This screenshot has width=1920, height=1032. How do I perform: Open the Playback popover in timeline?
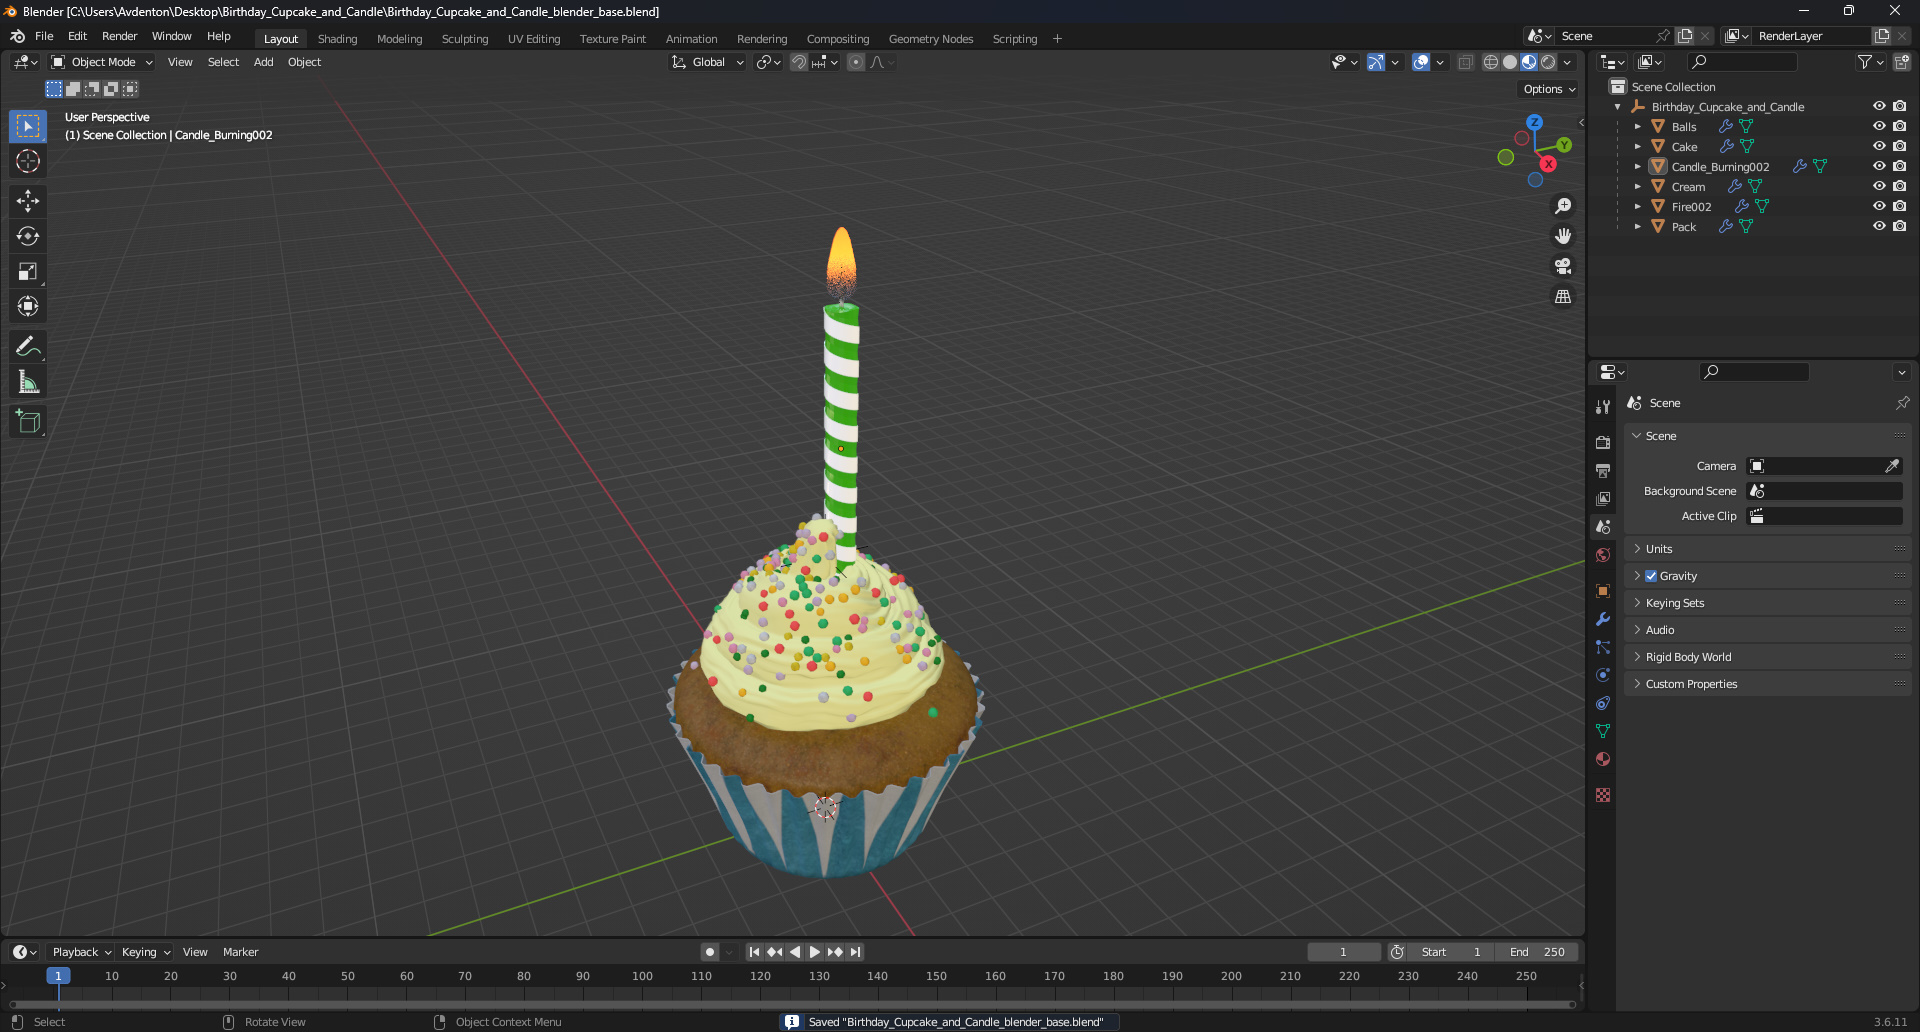tap(81, 952)
